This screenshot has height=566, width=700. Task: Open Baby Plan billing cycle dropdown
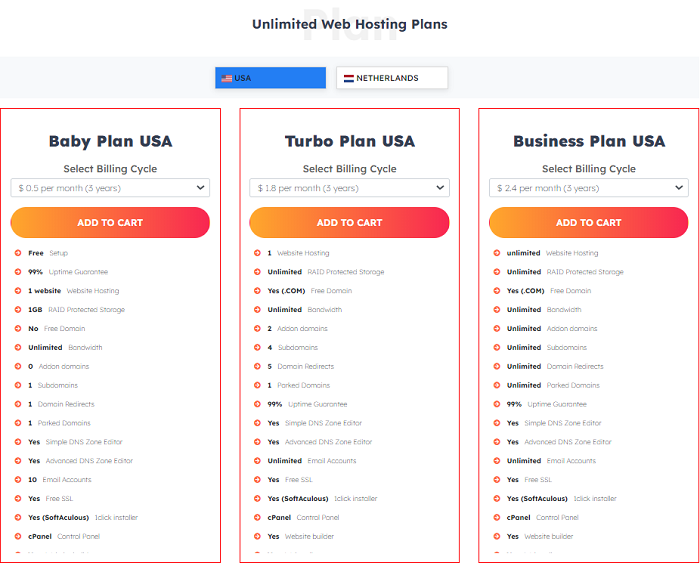110,188
